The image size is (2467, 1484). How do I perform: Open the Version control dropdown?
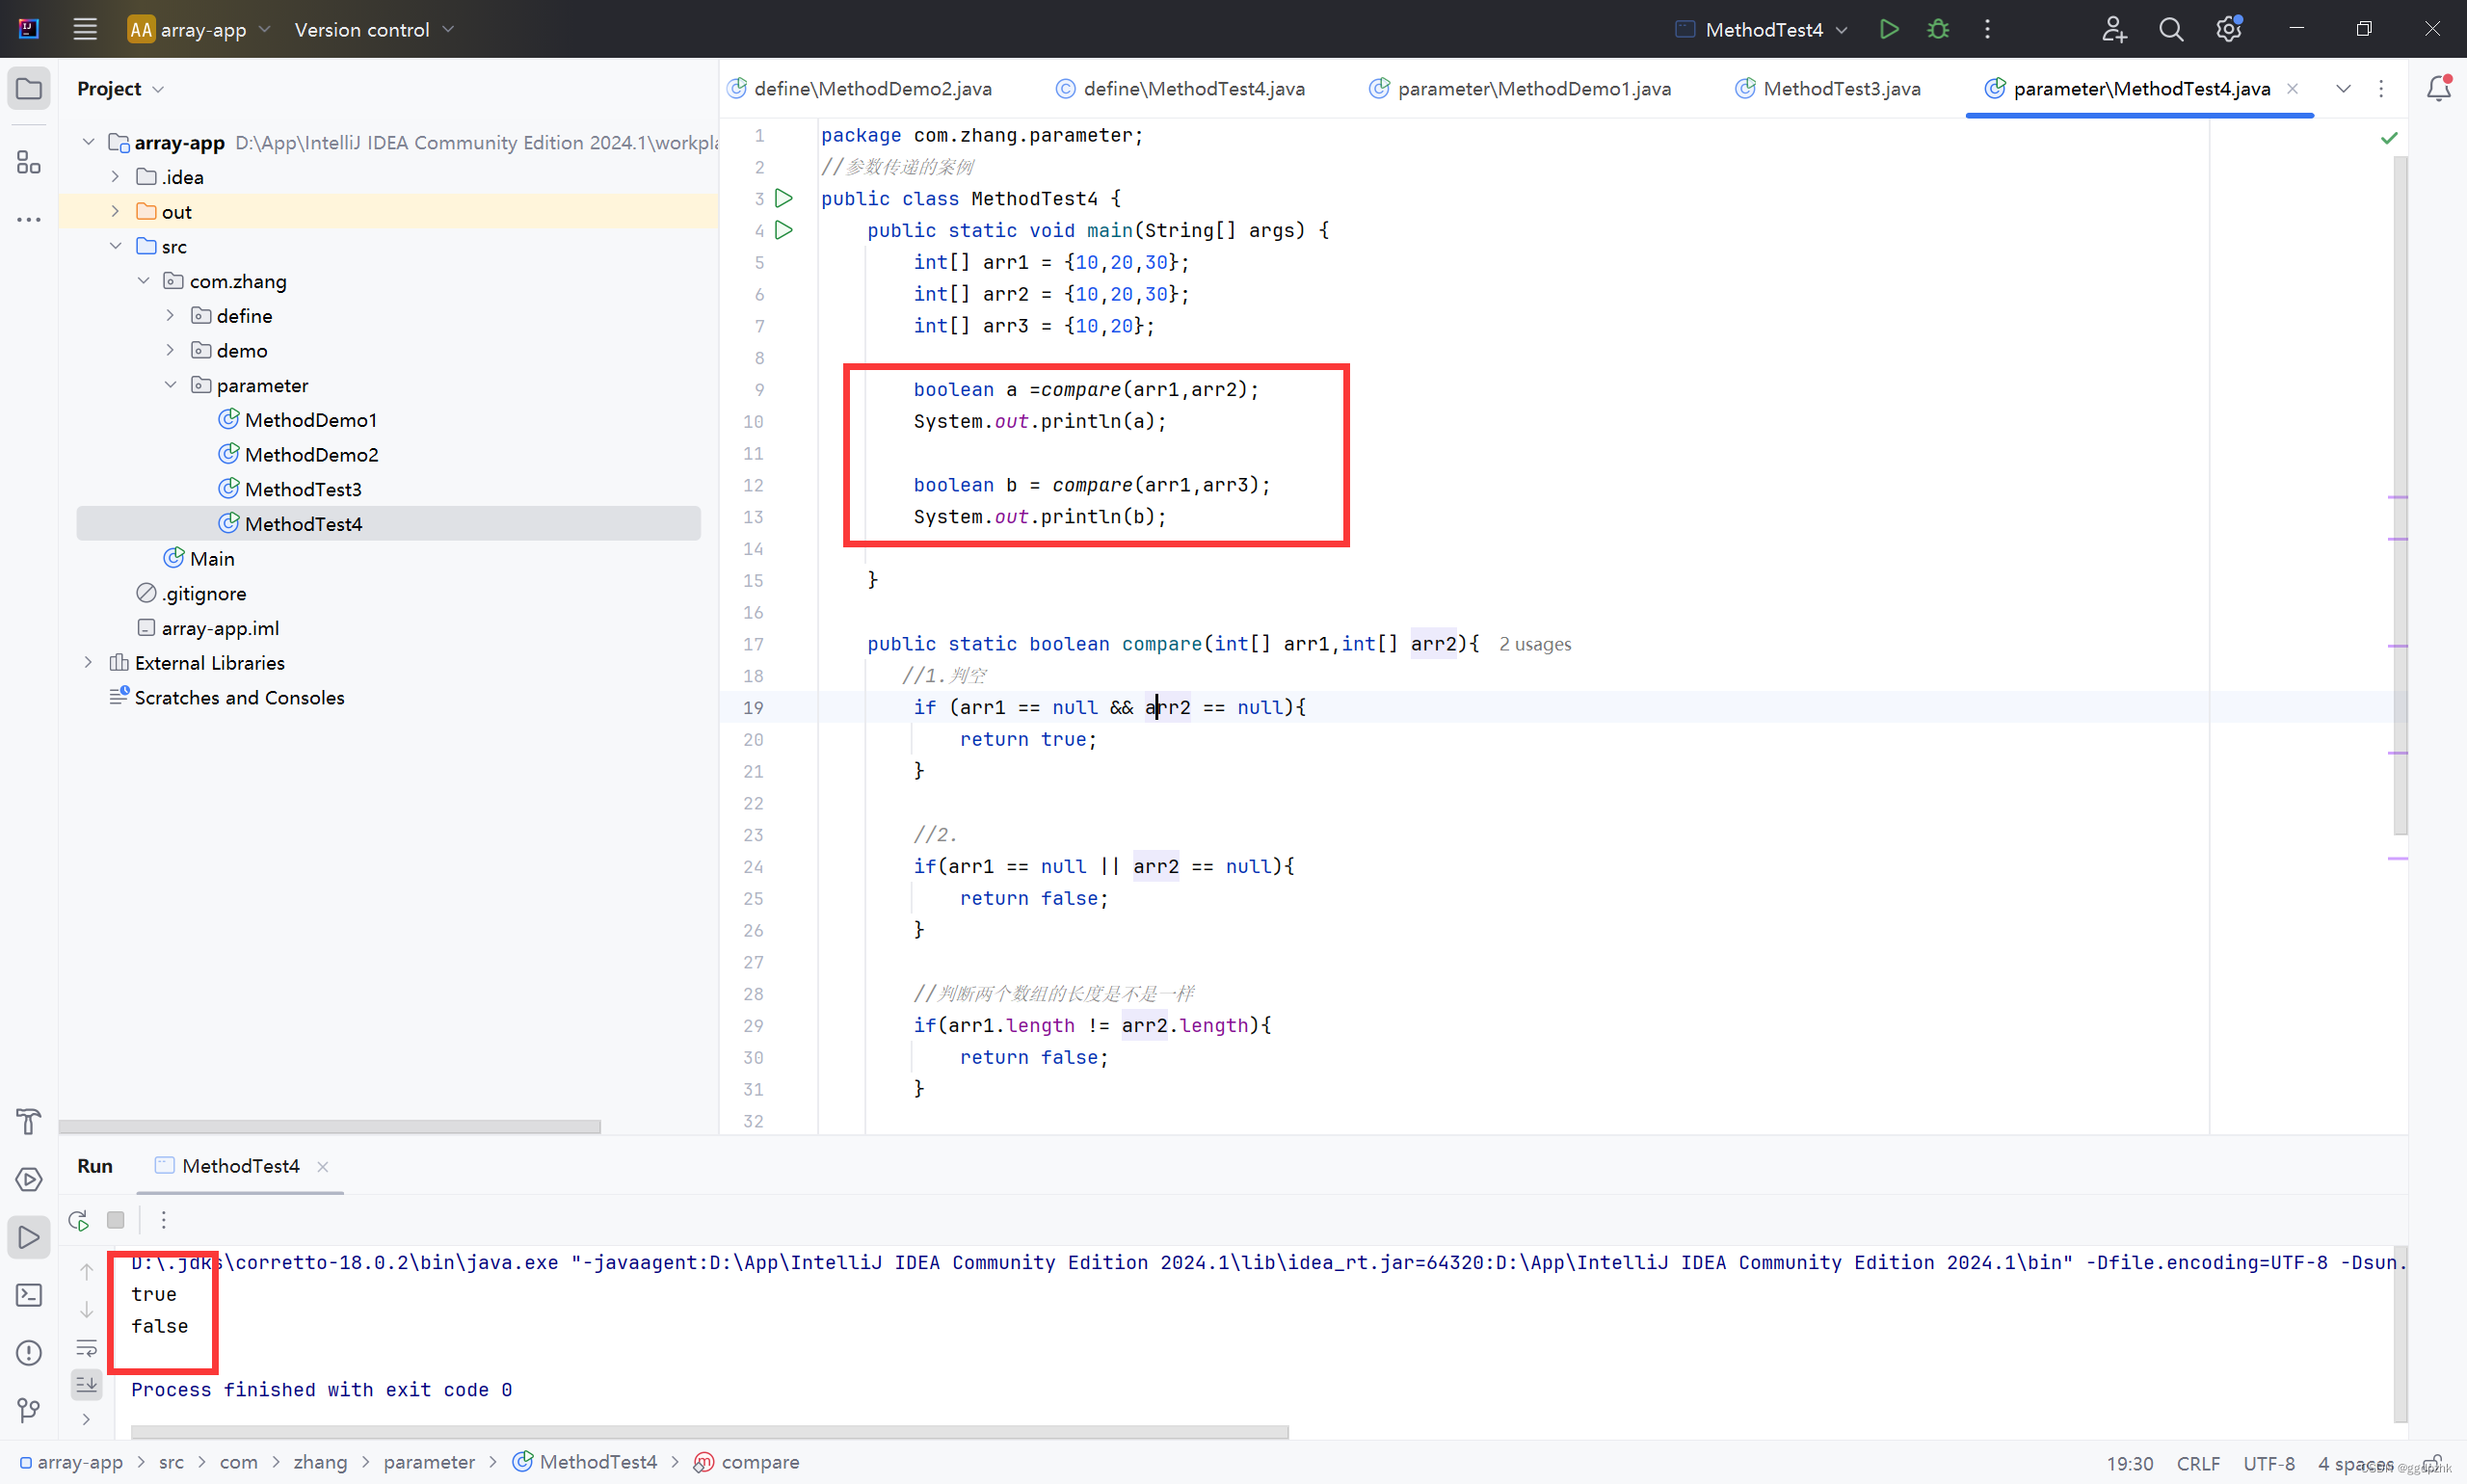tap(374, 29)
